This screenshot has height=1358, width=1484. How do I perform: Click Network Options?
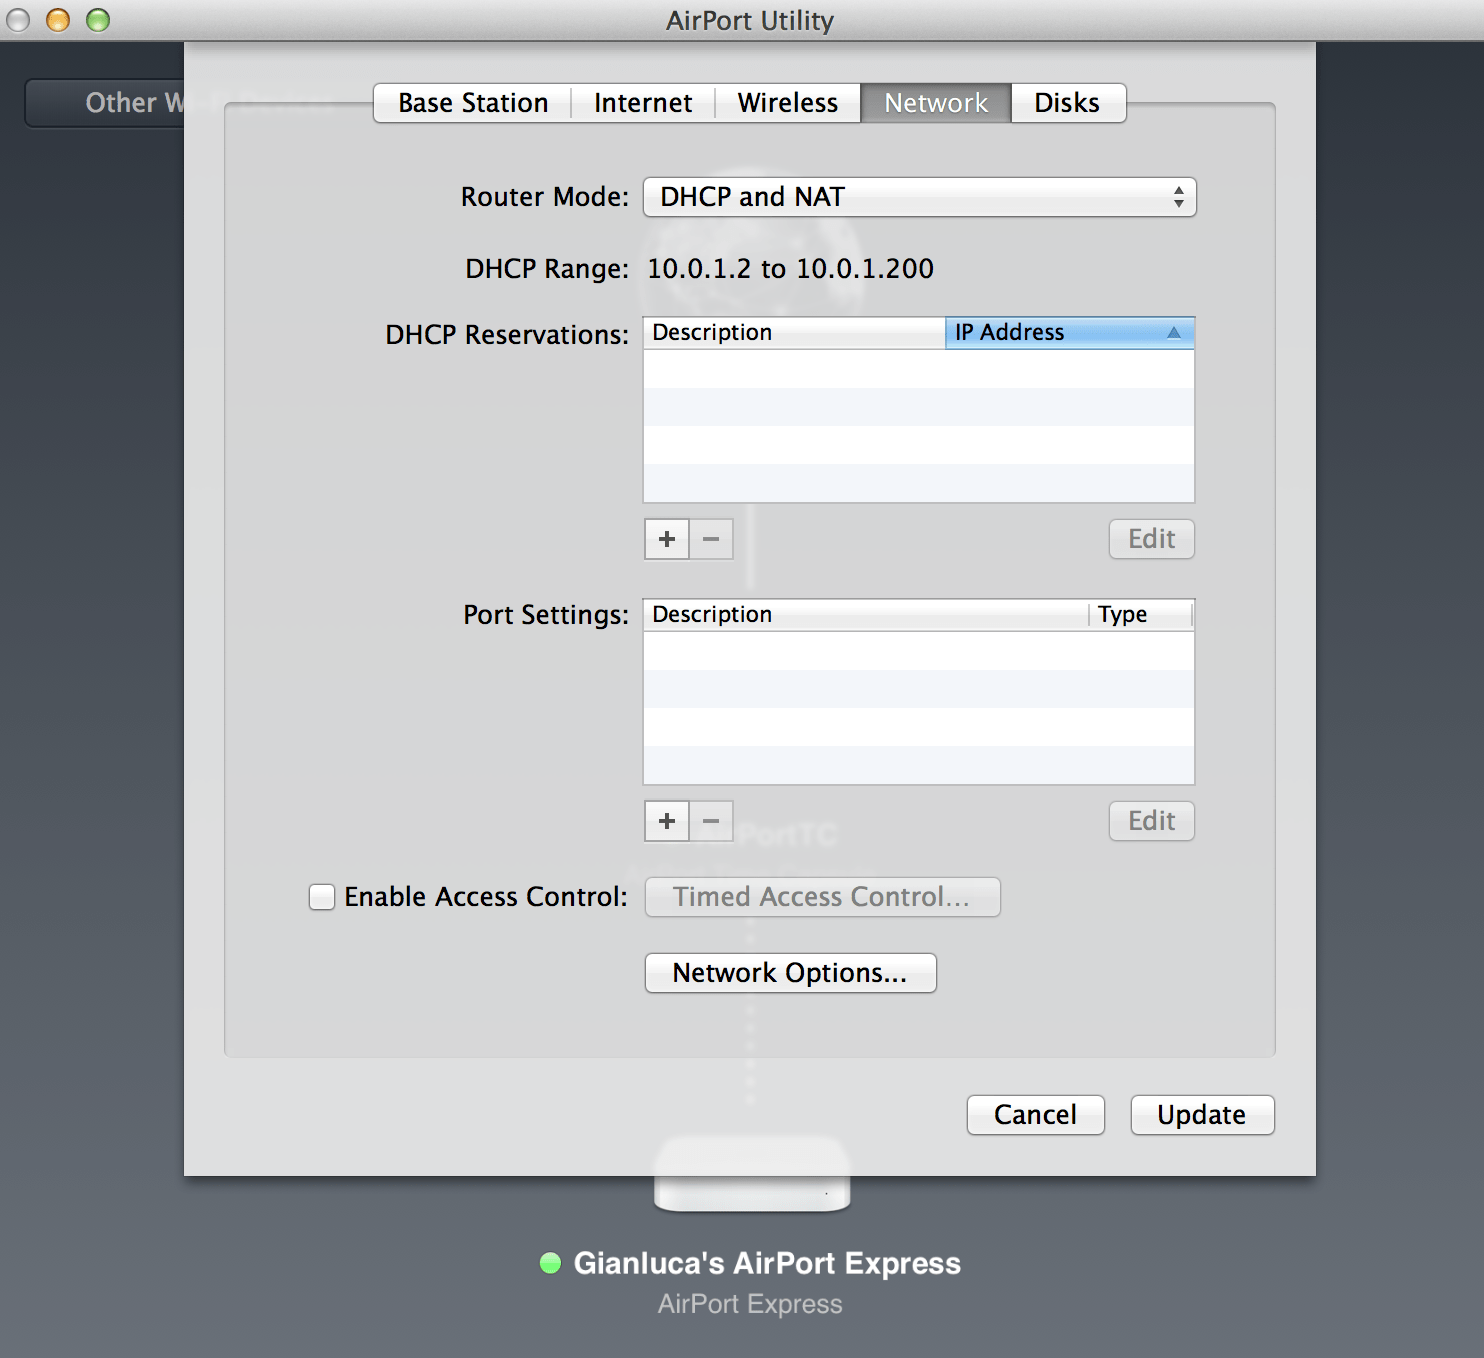point(789,972)
